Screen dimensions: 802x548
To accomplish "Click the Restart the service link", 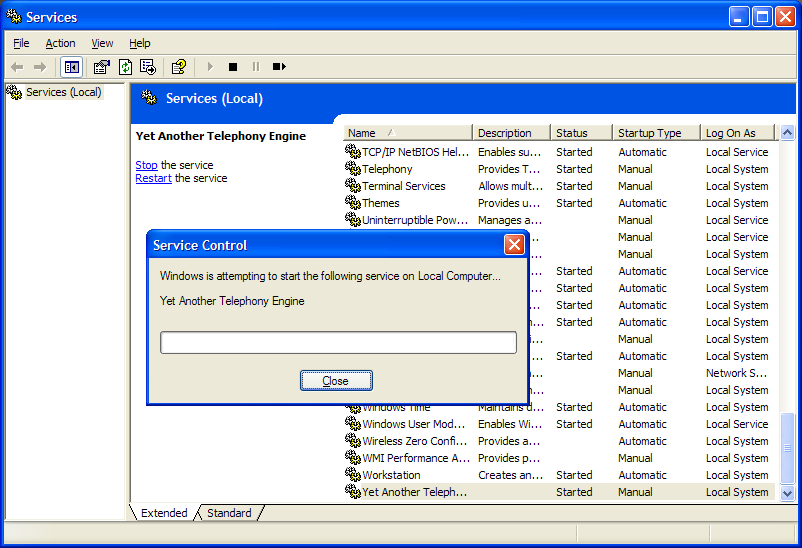I will tap(153, 178).
